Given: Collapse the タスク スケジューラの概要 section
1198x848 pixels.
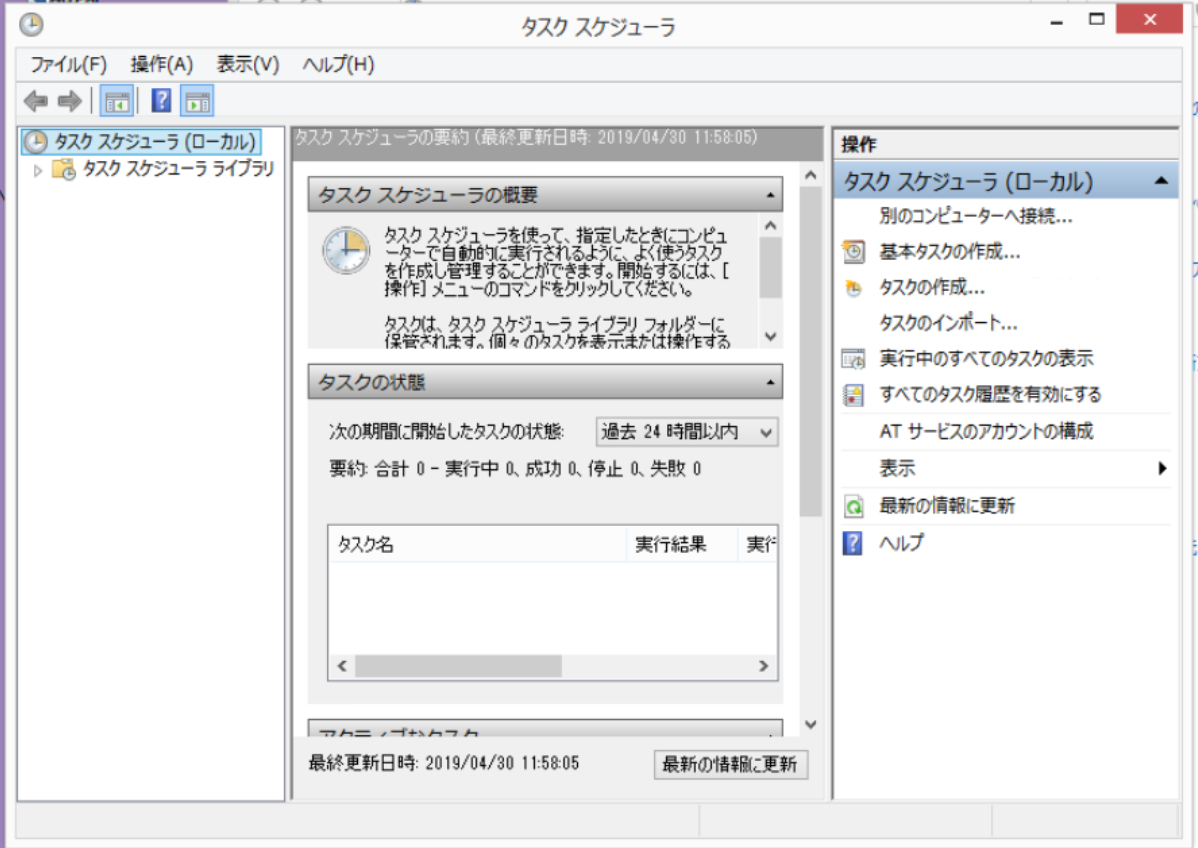Looking at the screenshot, I should point(770,196).
